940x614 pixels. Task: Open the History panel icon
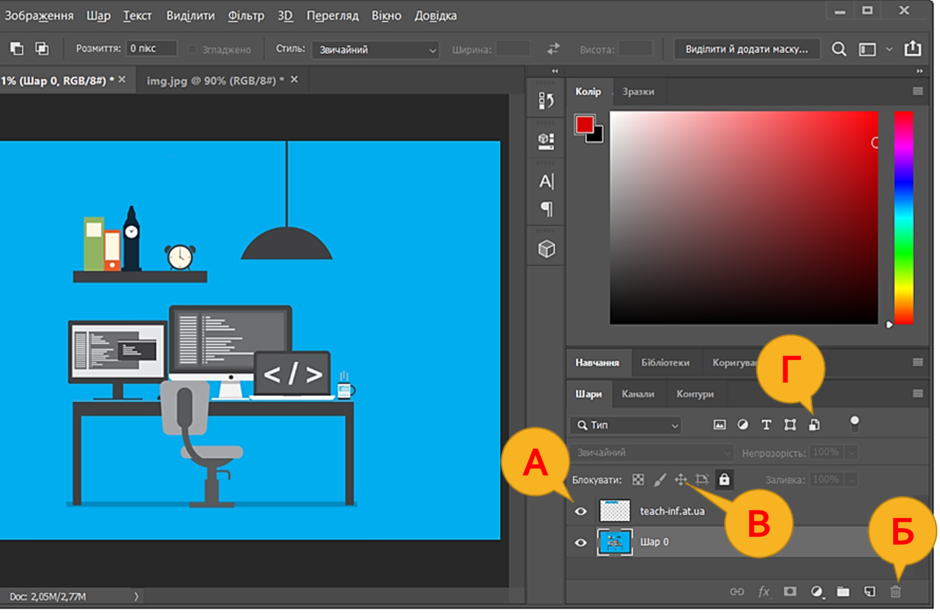(546, 101)
